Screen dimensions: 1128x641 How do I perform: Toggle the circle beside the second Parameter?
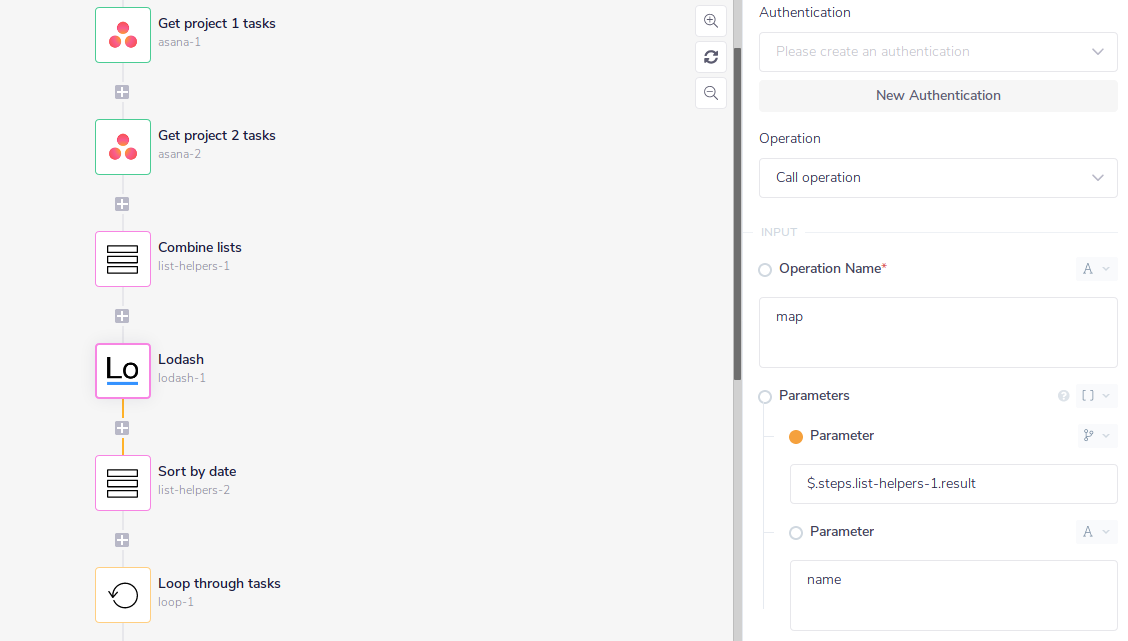(795, 532)
